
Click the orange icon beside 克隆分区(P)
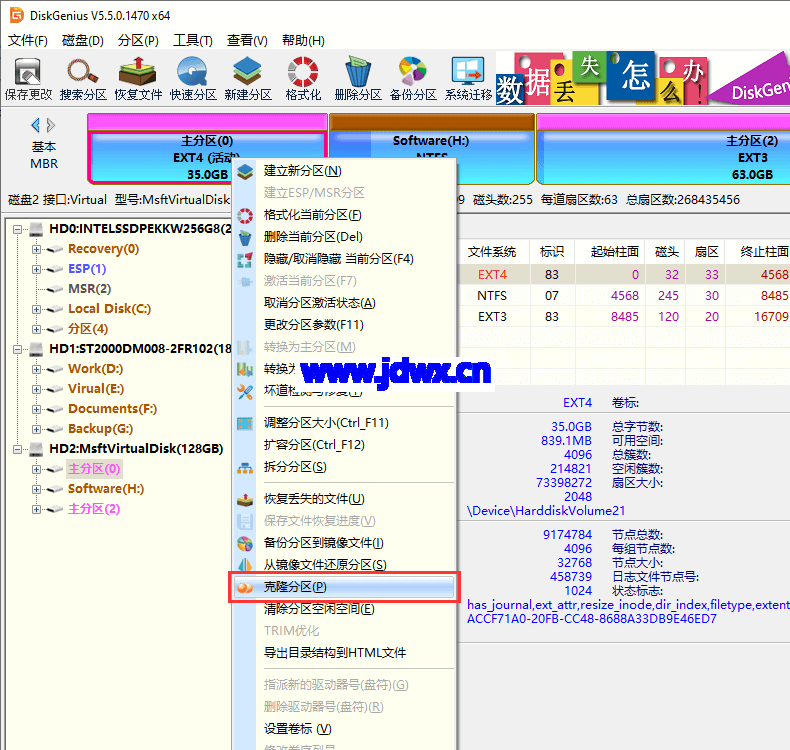245,587
